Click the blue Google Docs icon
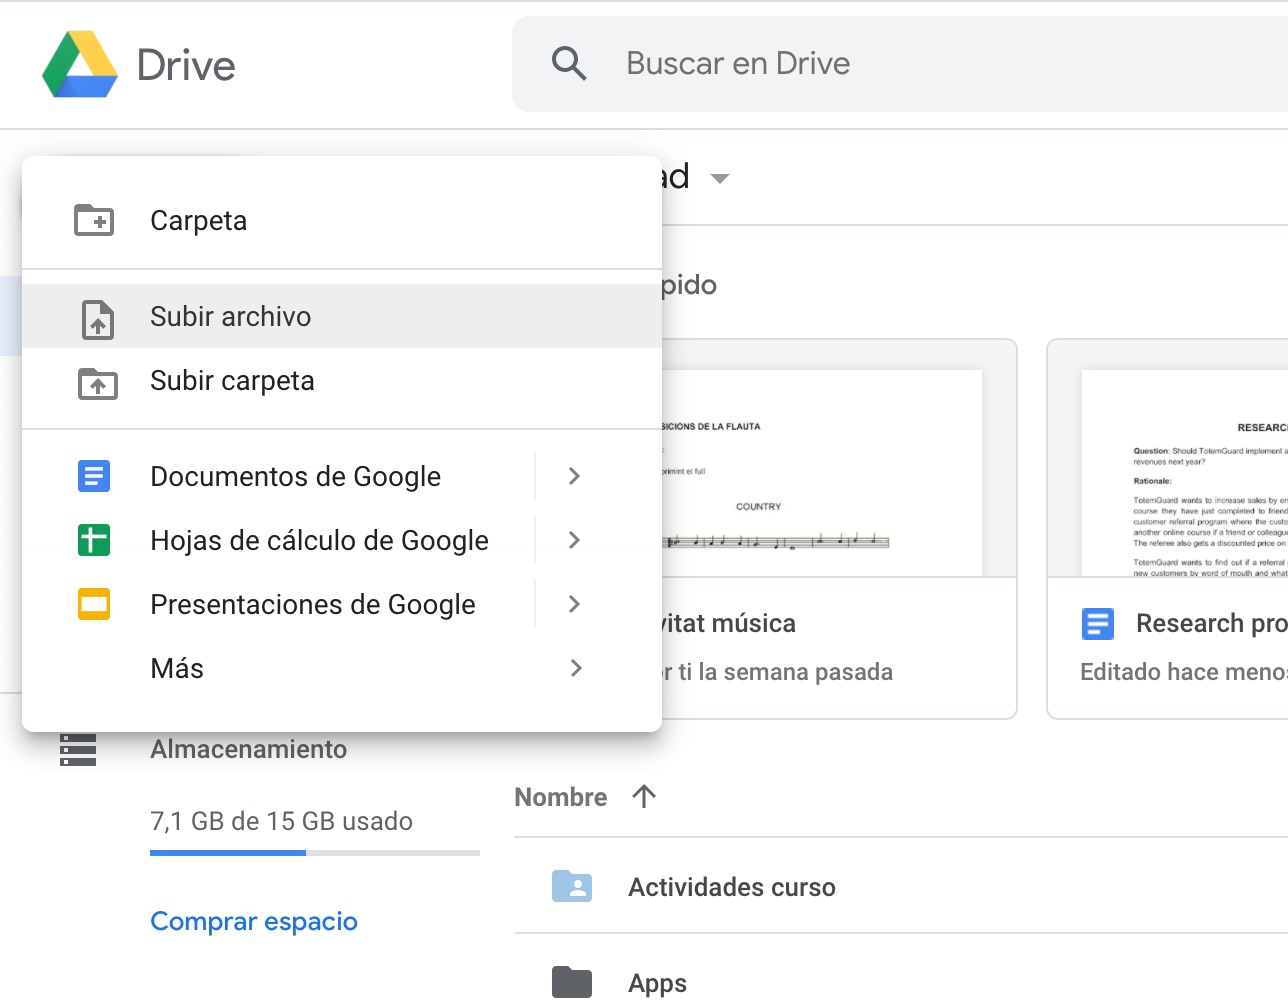The width and height of the screenshot is (1288, 1008). 94,476
